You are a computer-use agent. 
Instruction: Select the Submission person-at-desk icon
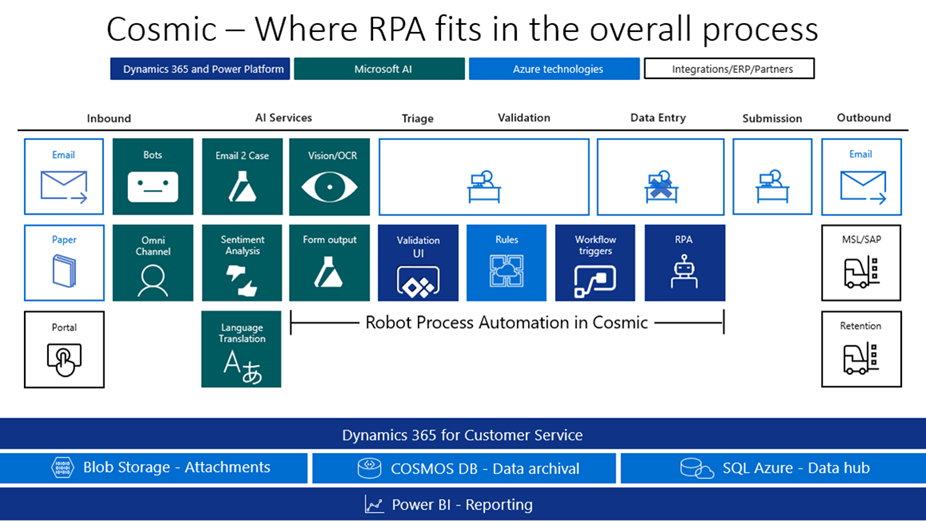[772, 187]
